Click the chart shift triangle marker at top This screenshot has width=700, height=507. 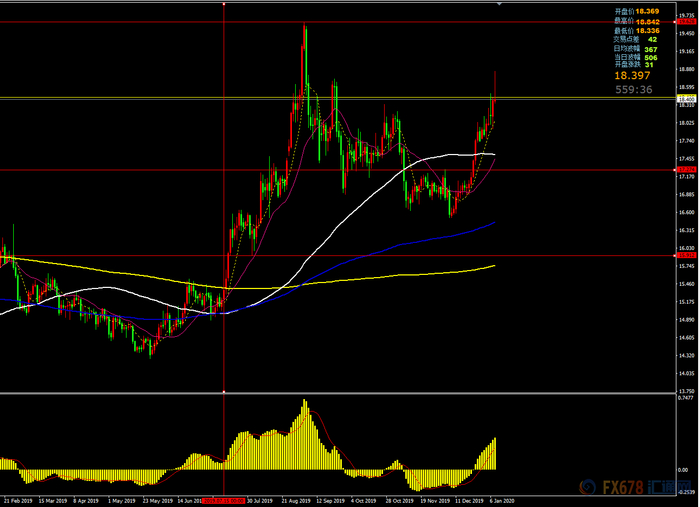(x=499, y=4)
